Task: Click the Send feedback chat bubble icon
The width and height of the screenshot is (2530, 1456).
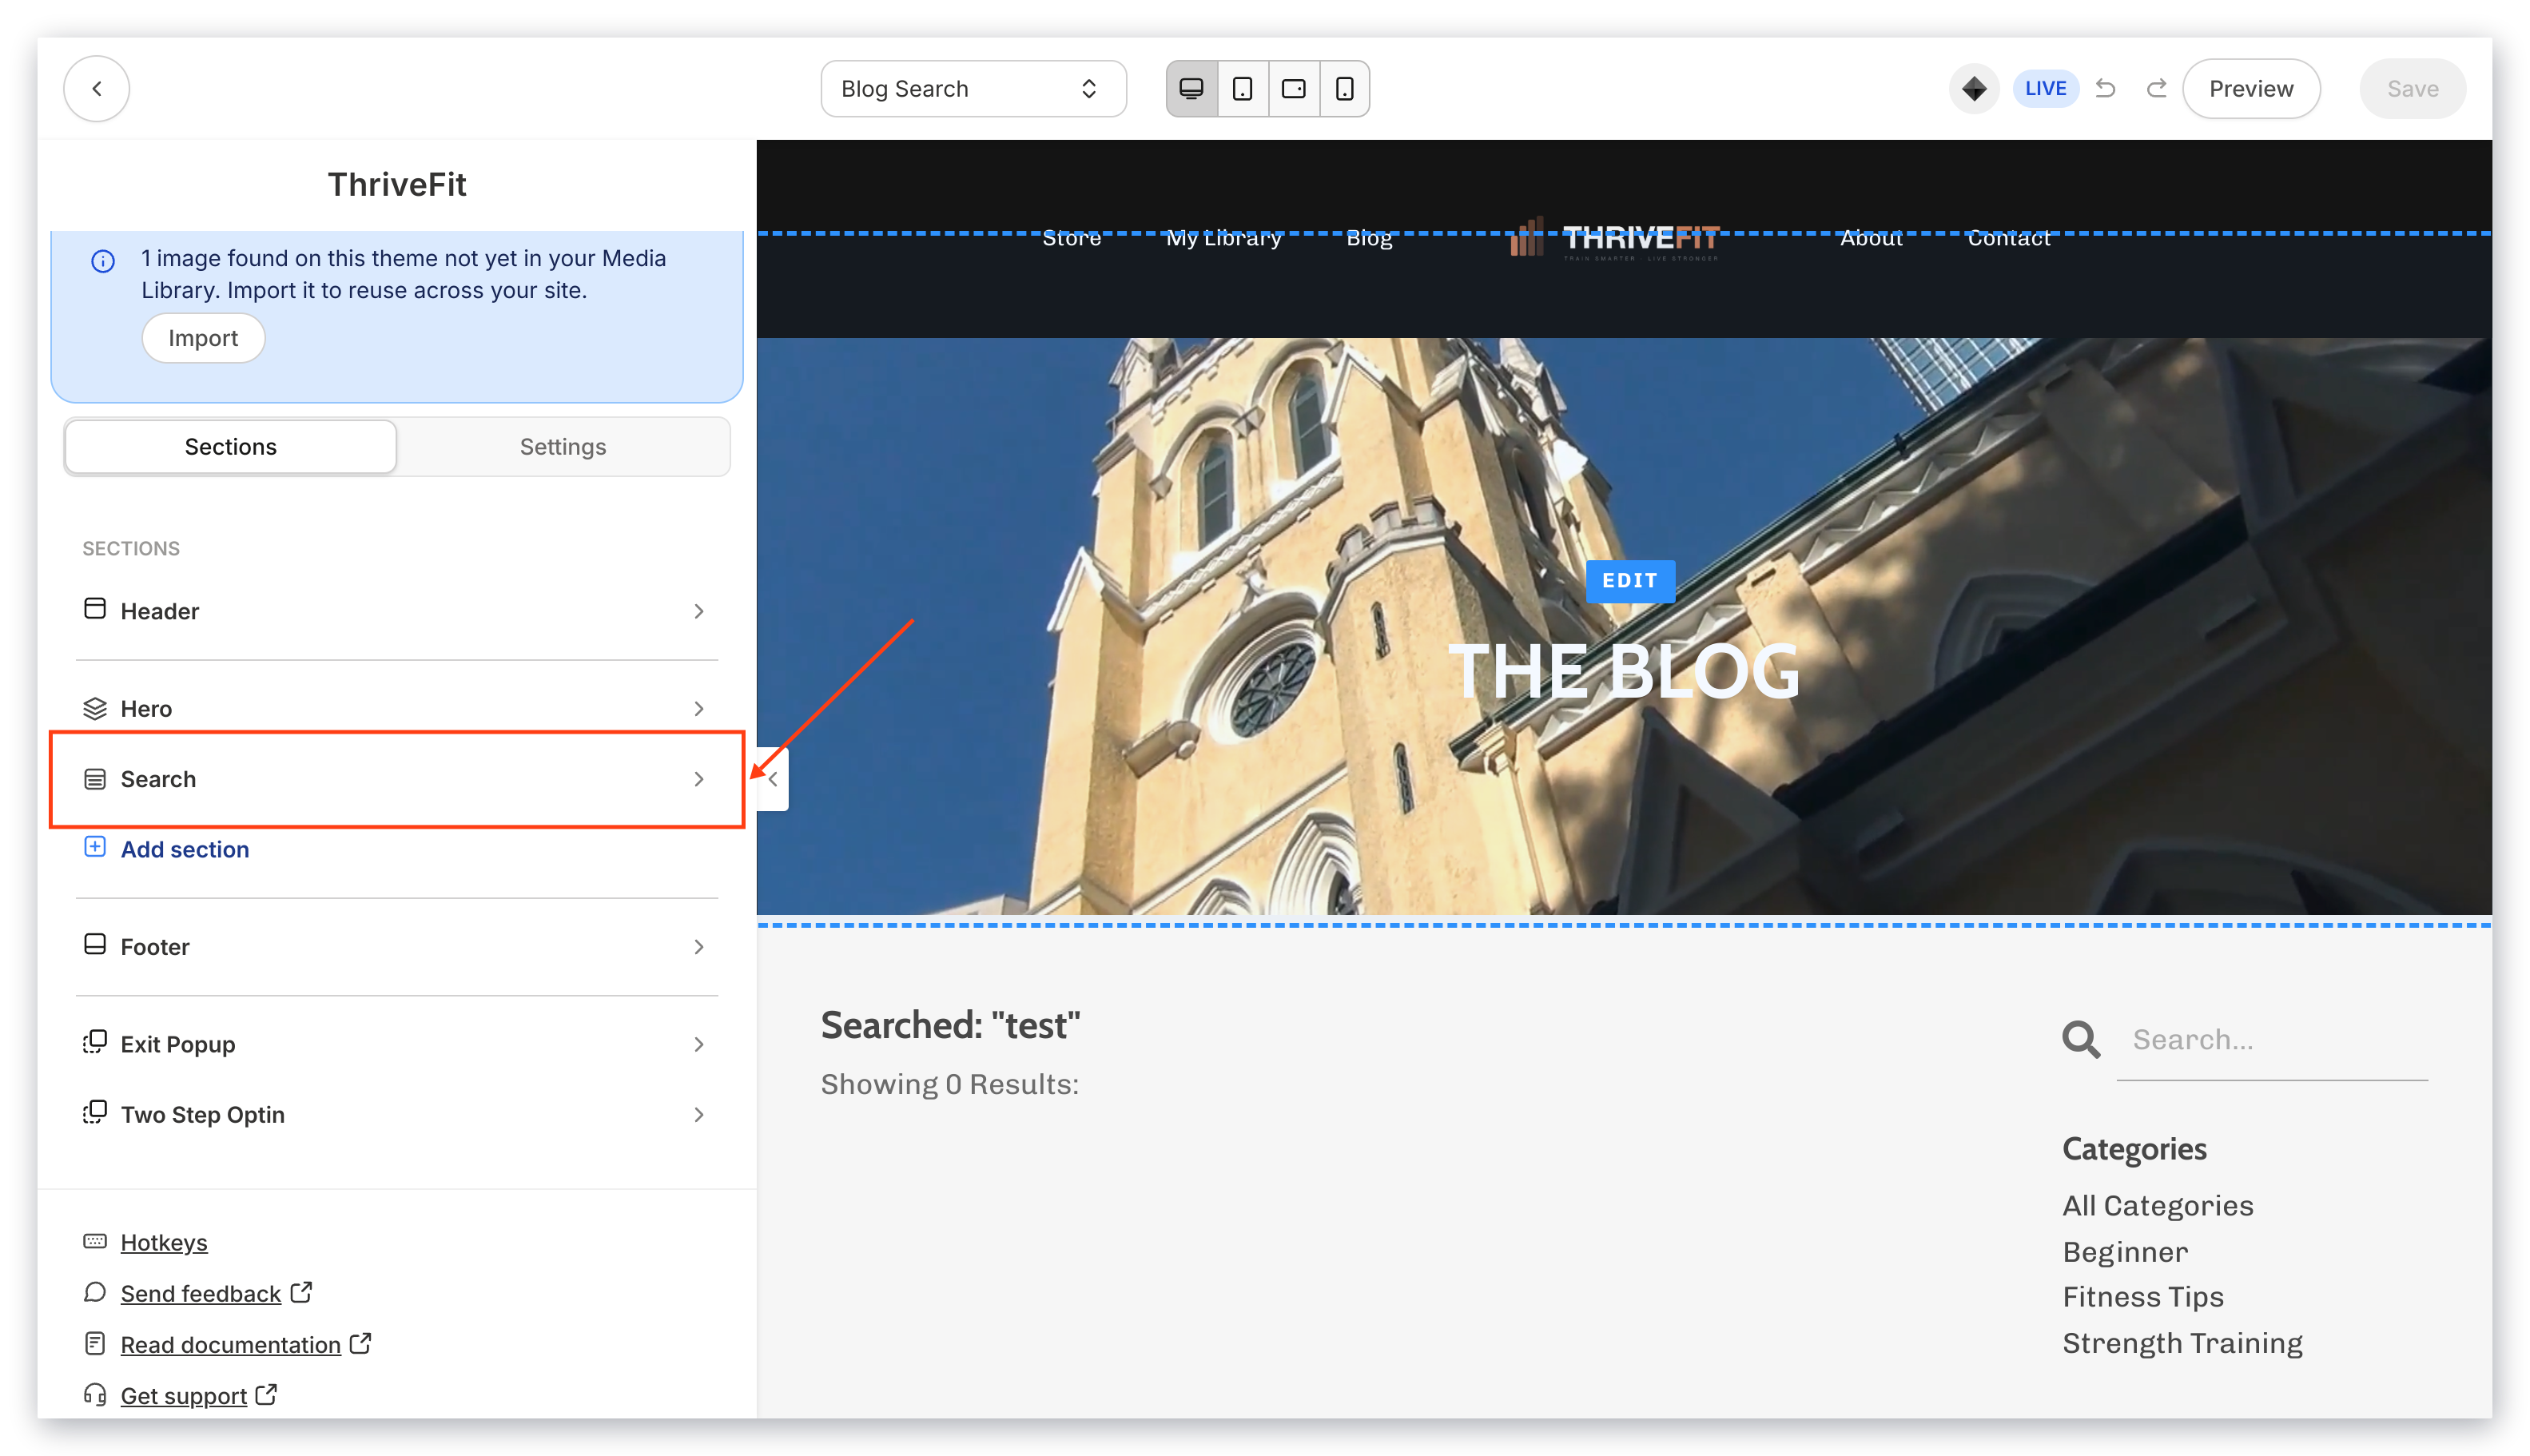Action: [x=95, y=1292]
